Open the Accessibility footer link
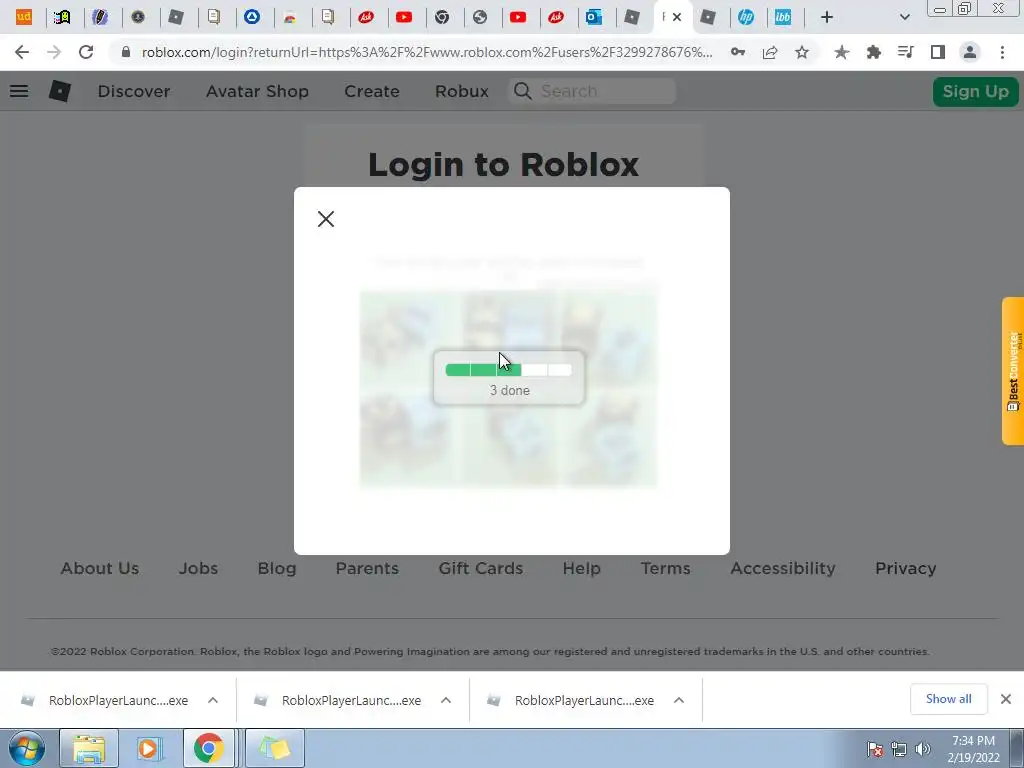1024x768 pixels. [x=782, y=568]
